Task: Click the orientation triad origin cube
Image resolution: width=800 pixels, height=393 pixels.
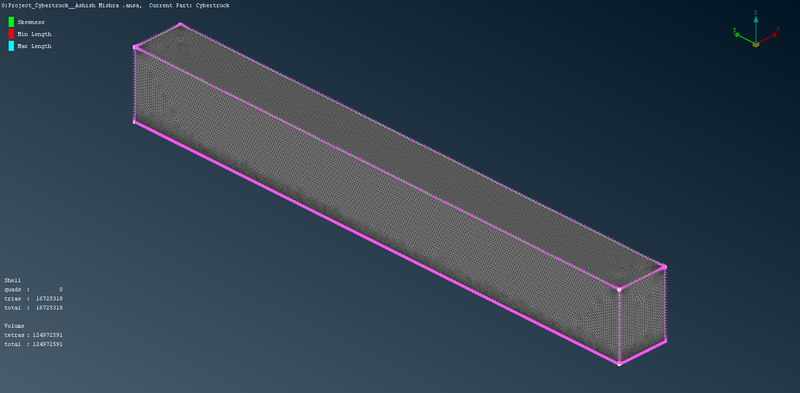Action: tap(756, 44)
